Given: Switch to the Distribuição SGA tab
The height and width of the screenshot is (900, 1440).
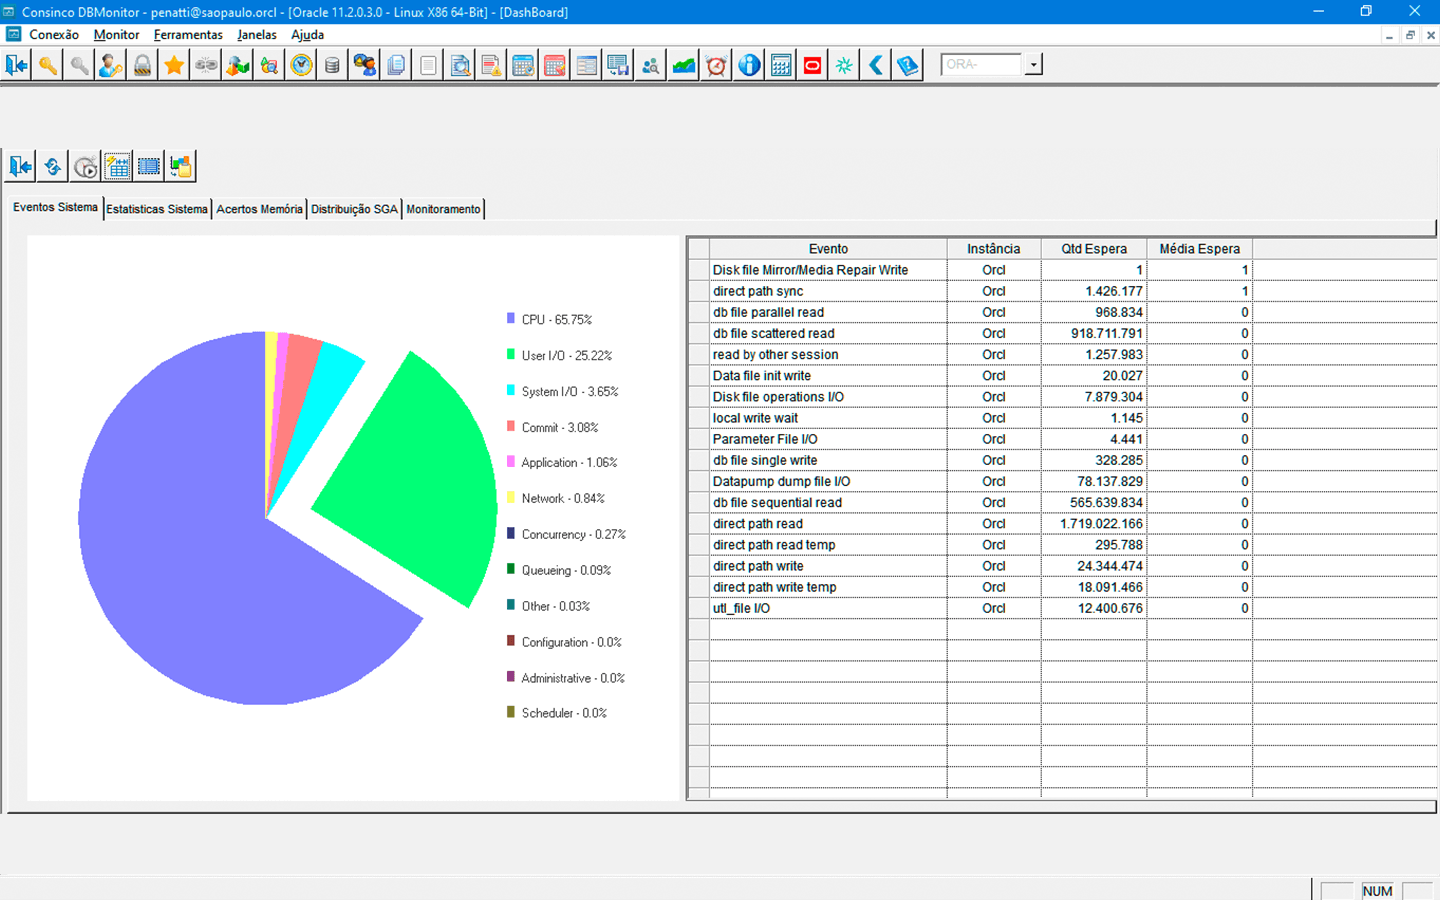Looking at the screenshot, I should (354, 209).
